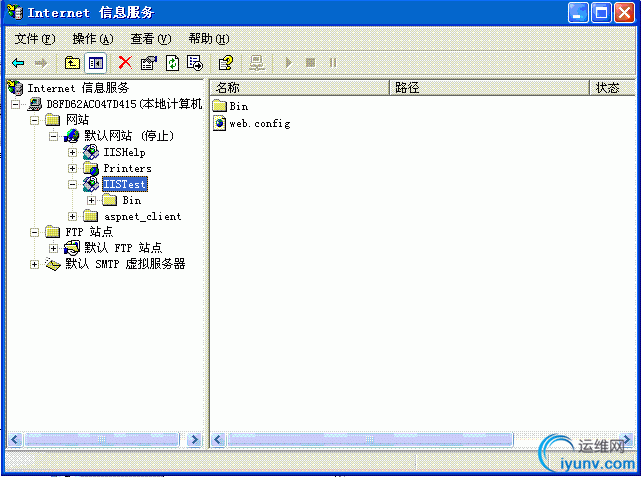Select the aspnet_client tree item
The width and height of the screenshot is (641, 480).
[x=142, y=217]
